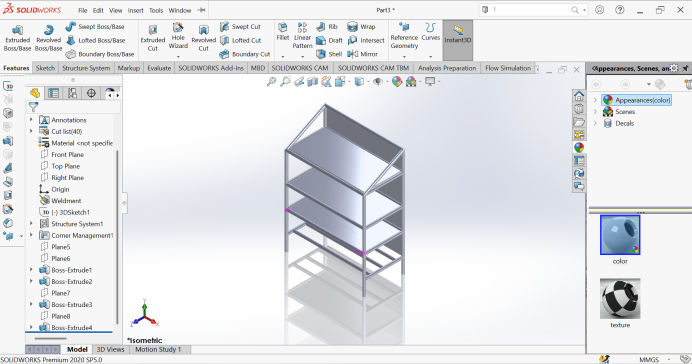Viewport: 692px width, 364px height.
Task: Select the color appearance thumbnail
Action: click(620, 235)
